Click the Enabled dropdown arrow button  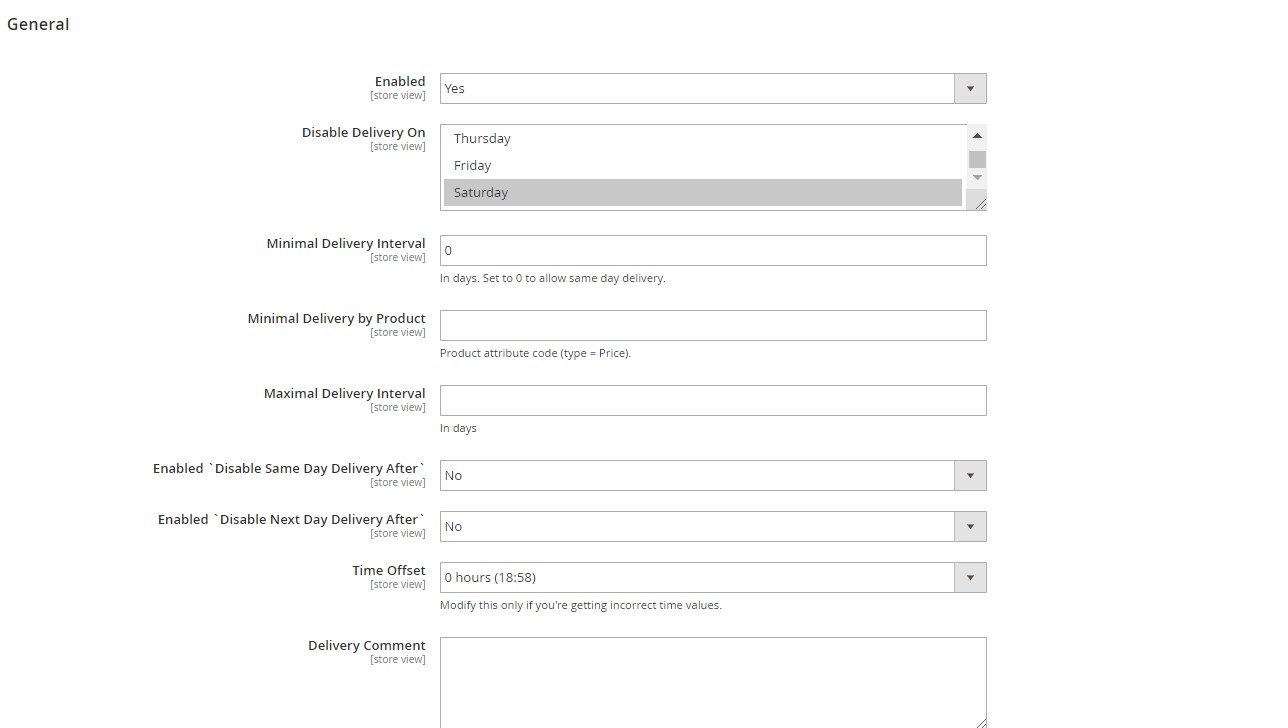[970, 88]
